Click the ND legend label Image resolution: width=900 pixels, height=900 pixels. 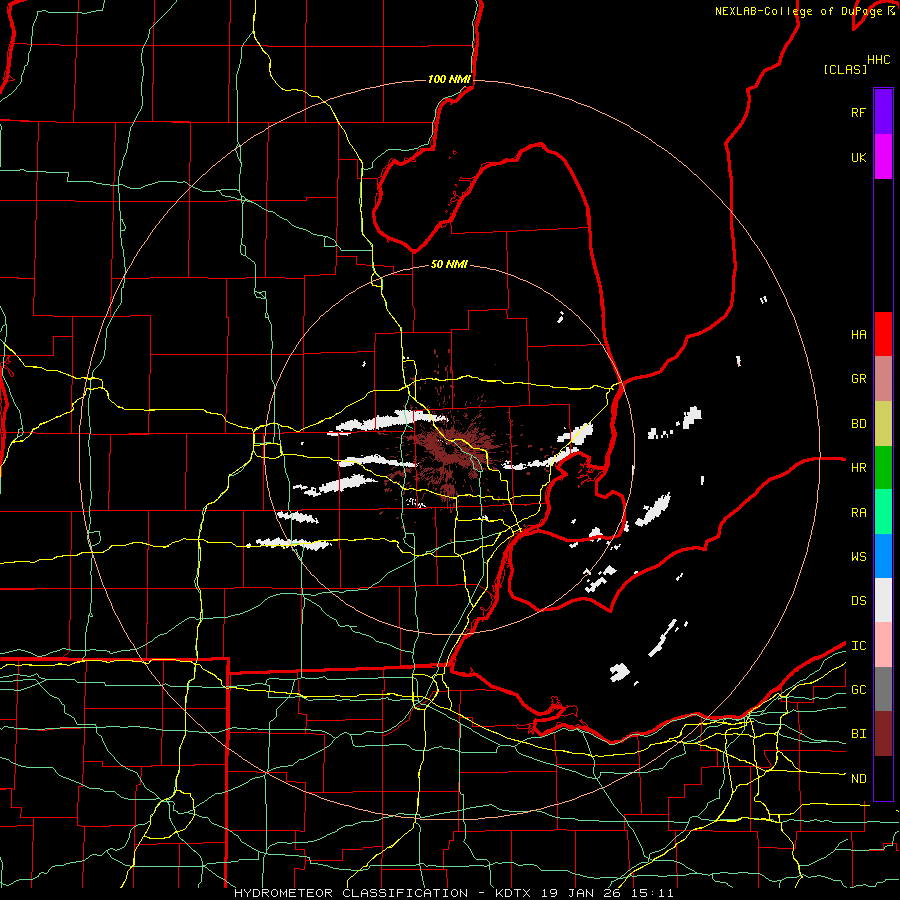(x=858, y=779)
